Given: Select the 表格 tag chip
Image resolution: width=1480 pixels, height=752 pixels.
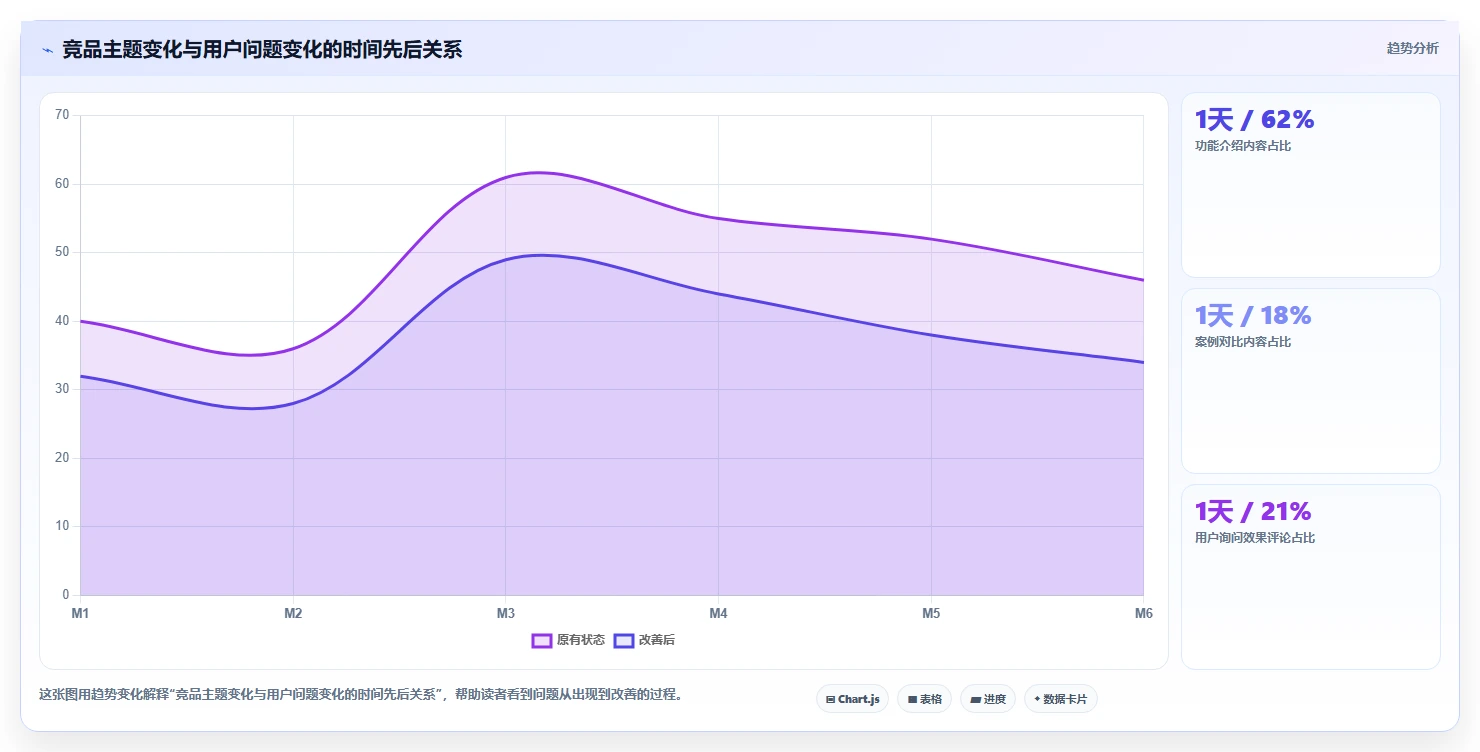Looking at the screenshot, I should [x=924, y=699].
